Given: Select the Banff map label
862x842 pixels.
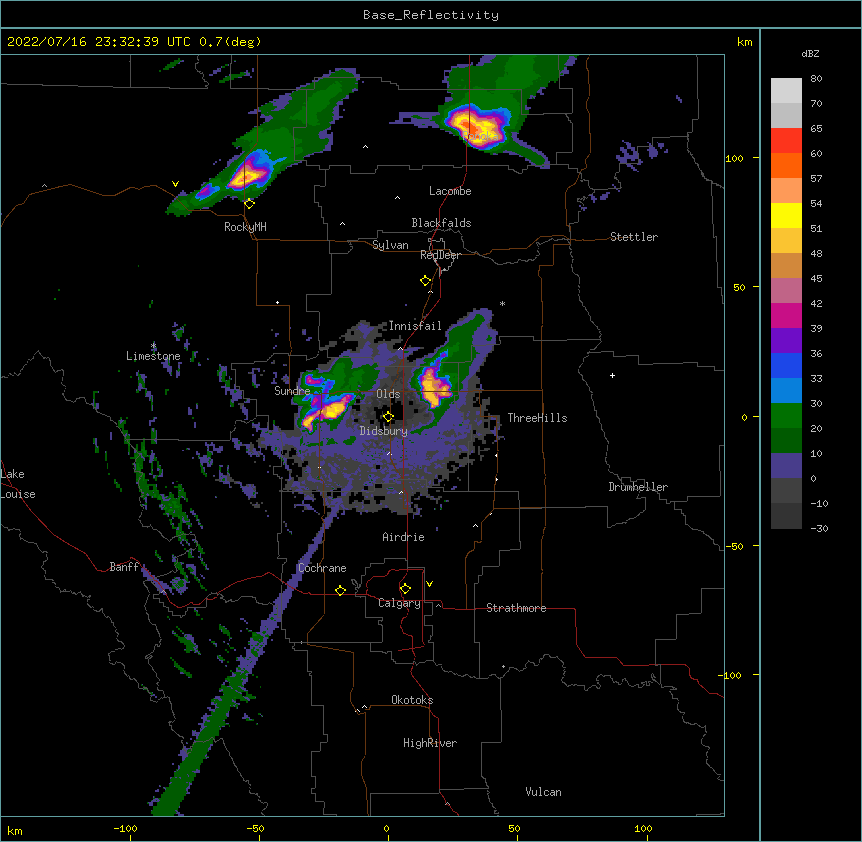Looking at the screenshot, I should [x=124, y=567].
